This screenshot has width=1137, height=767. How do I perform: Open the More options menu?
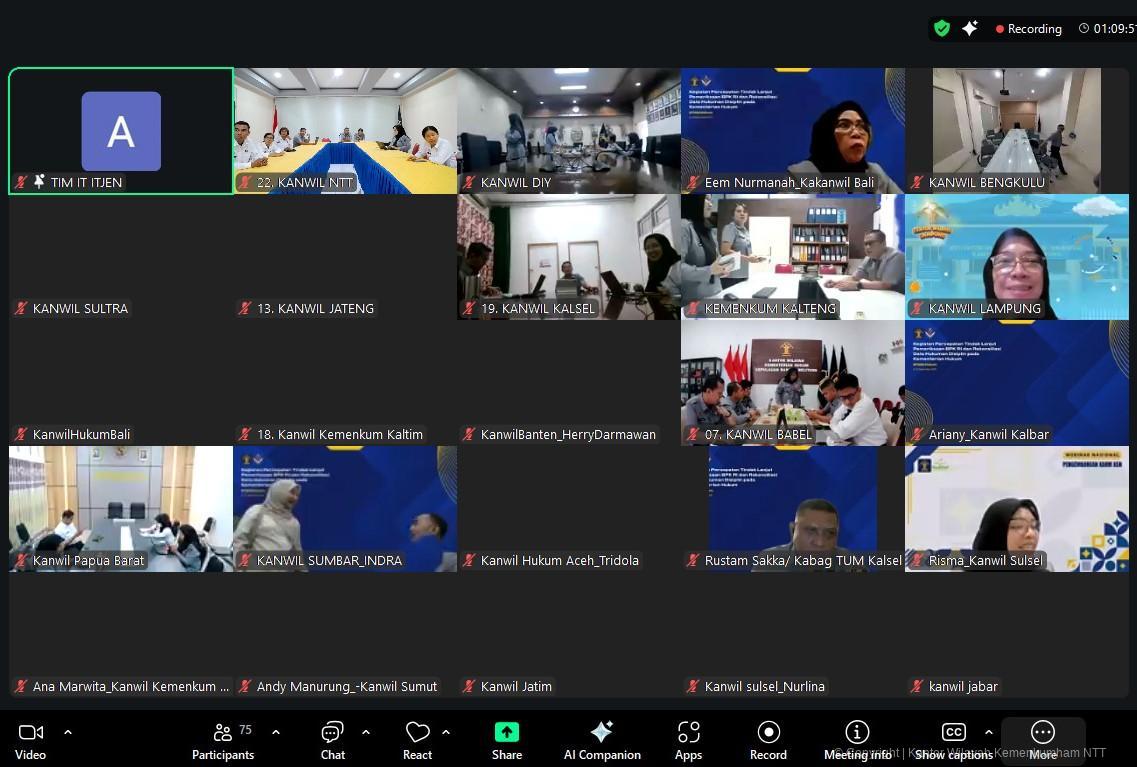tap(1043, 740)
